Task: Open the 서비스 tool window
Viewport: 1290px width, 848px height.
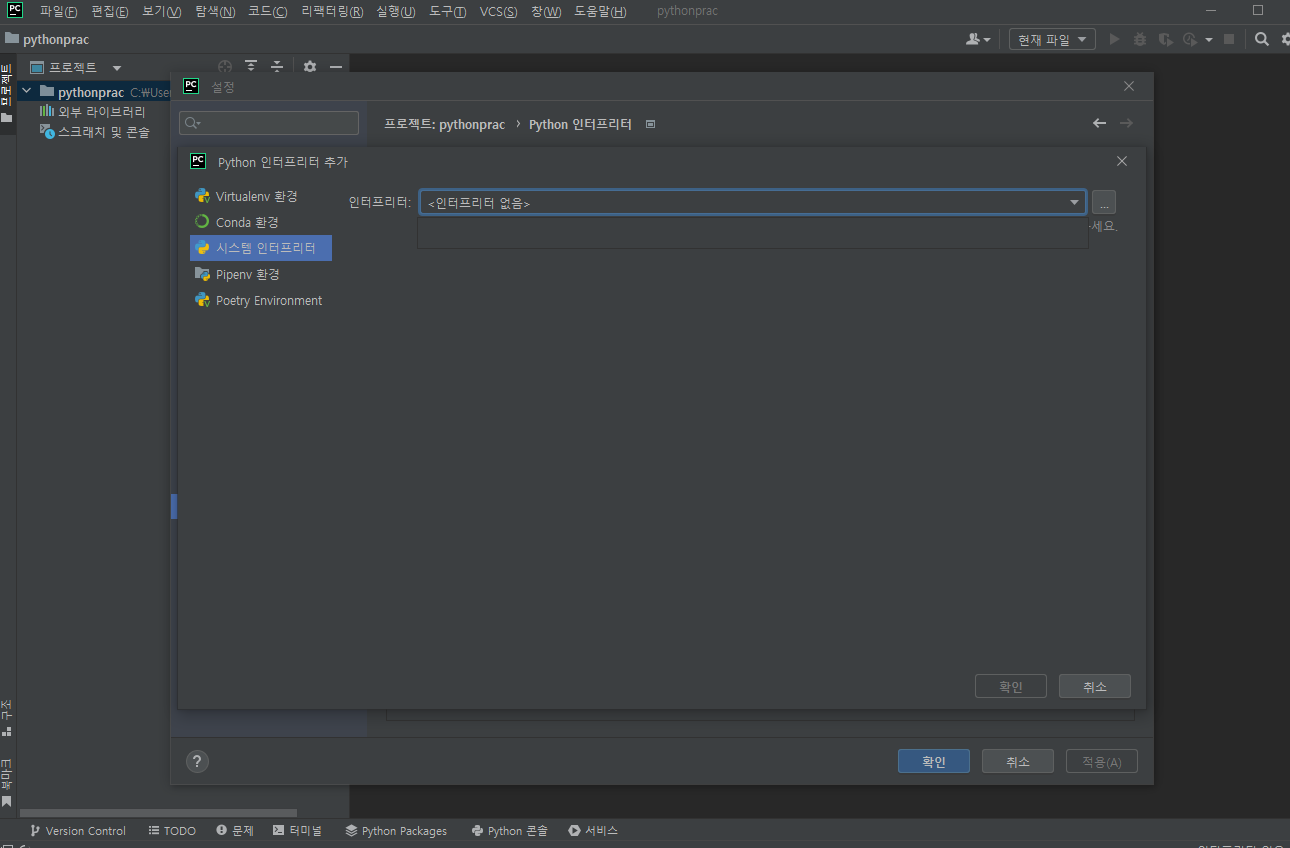Action: (594, 831)
